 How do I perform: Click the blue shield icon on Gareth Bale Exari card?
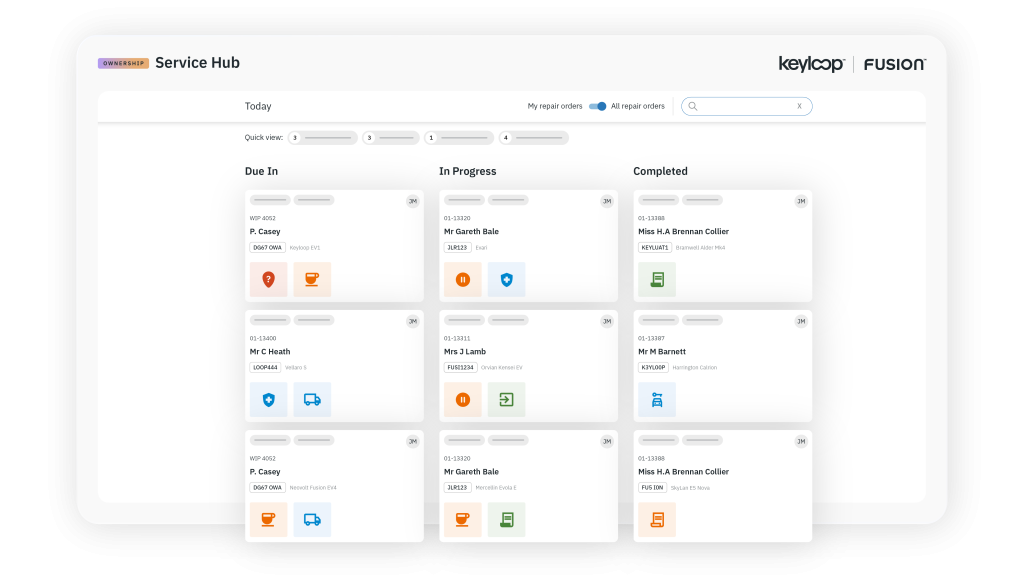[x=506, y=280]
